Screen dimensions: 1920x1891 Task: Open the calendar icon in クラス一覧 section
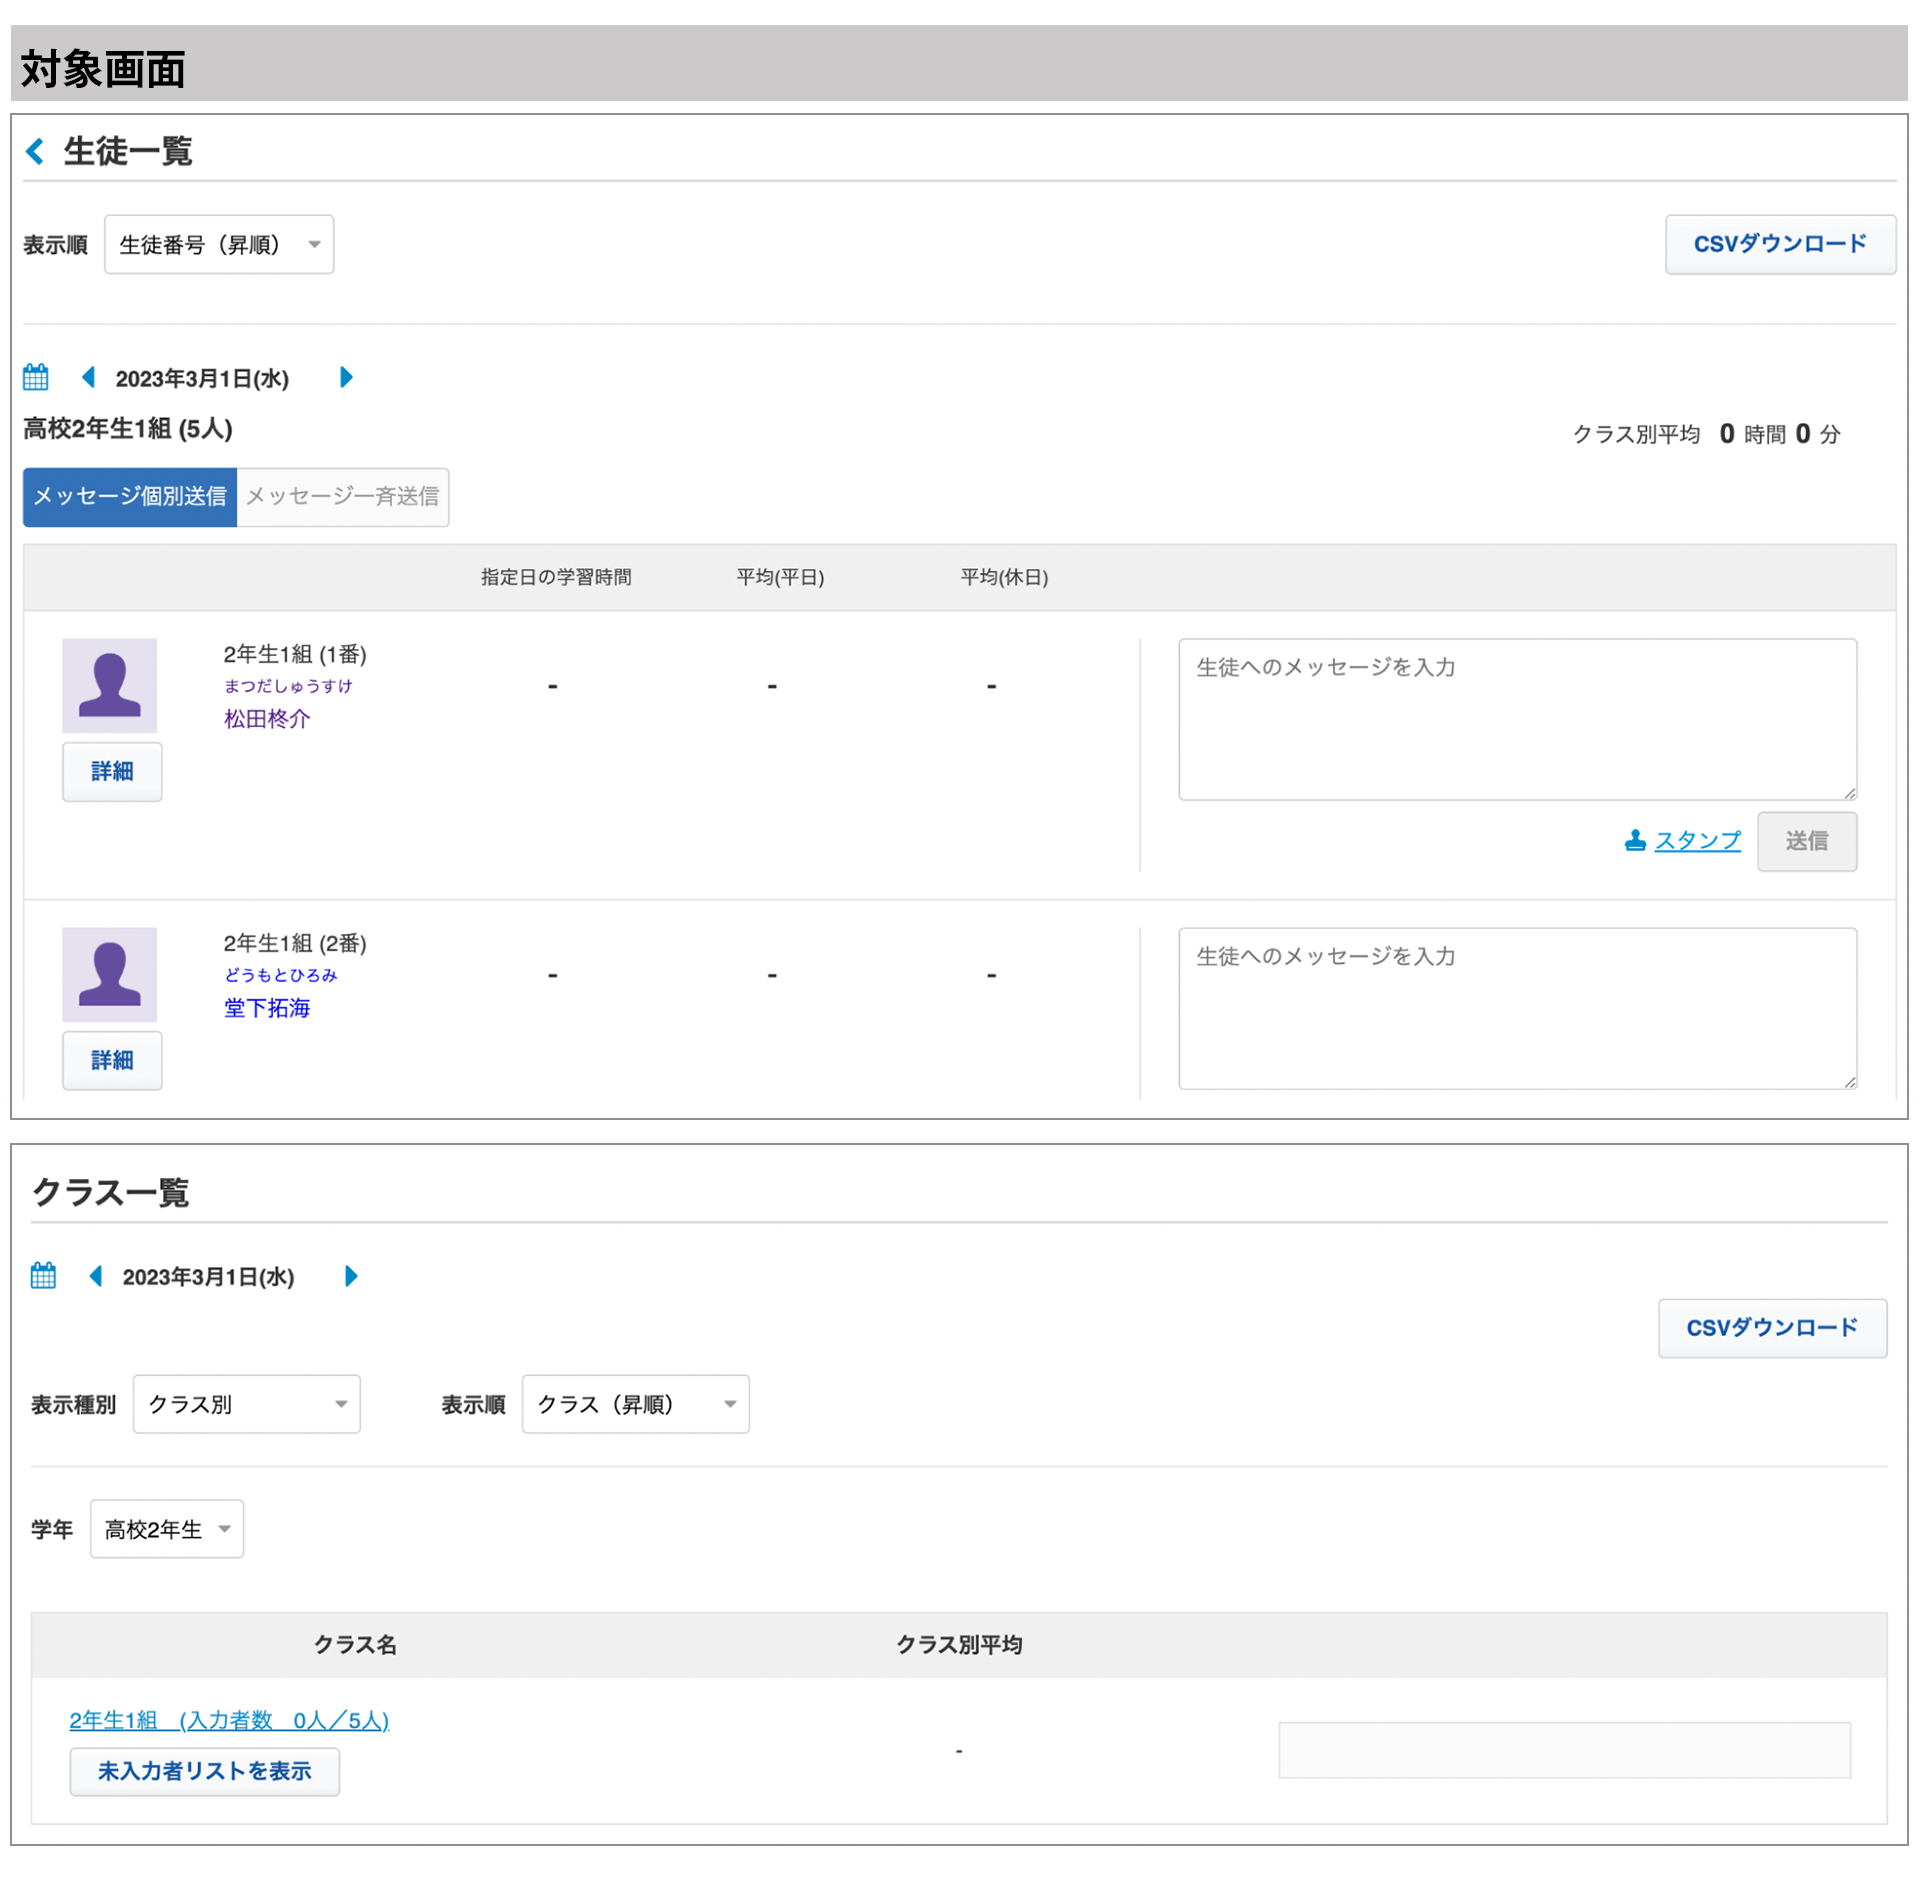pyautogui.click(x=43, y=1276)
